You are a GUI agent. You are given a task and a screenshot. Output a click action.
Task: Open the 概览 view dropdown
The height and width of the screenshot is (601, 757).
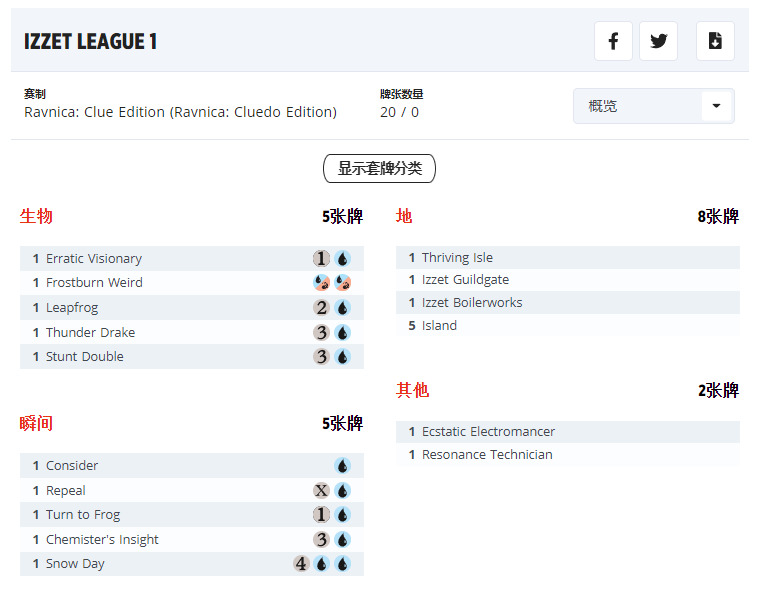(x=640, y=106)
